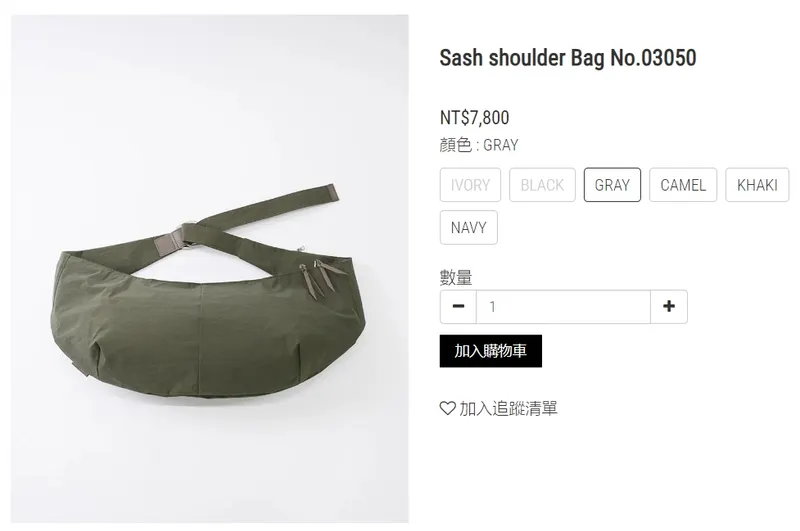Click the NT$7,800 price text
The image size is (800, 531).
pos(474,118)
